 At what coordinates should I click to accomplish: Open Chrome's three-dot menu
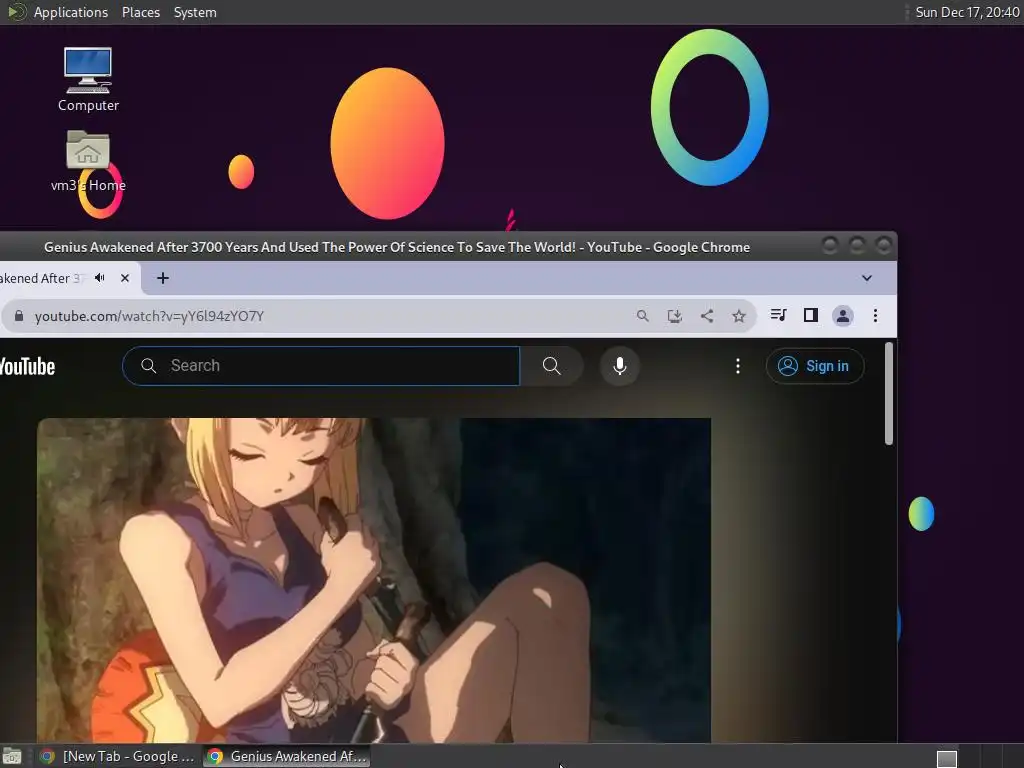pos(875,316)
